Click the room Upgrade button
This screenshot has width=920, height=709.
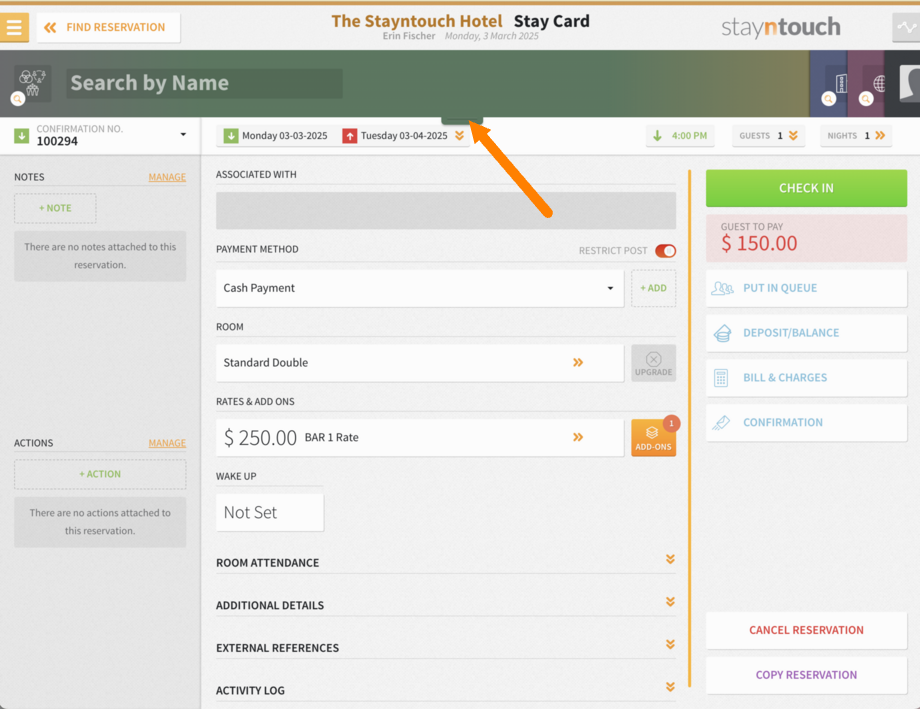654,363
